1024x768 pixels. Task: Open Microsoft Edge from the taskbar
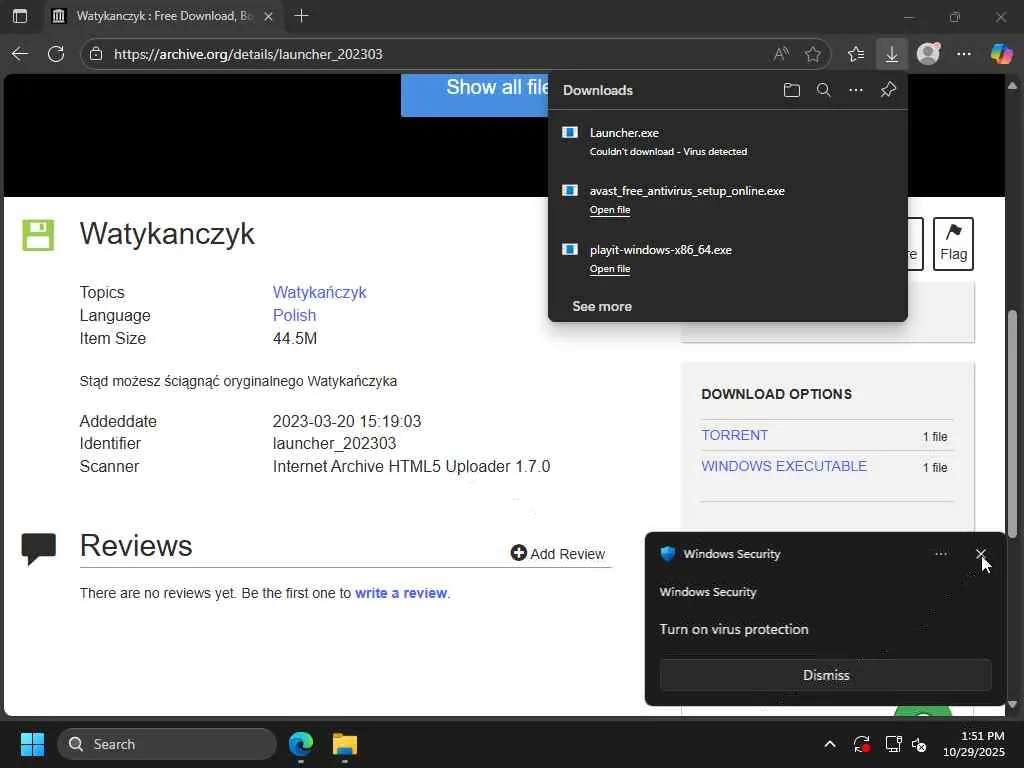click(x=301, y=744)
